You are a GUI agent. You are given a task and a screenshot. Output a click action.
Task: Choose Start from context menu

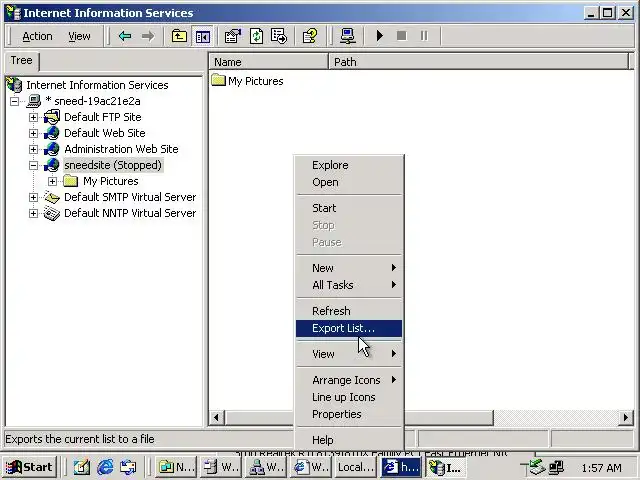click(349, 208)
